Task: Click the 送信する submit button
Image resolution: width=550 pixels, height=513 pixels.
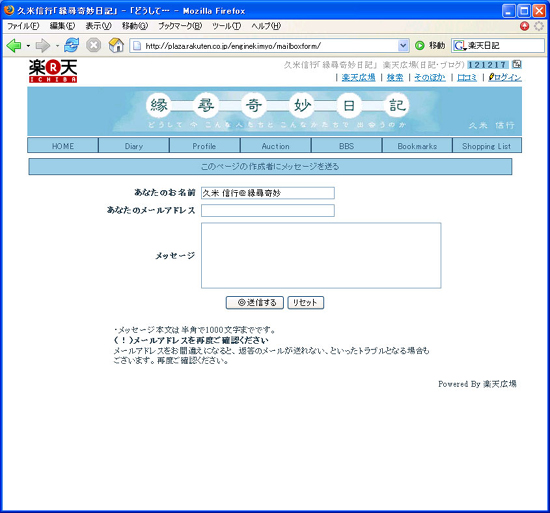Action: (255, 303)
